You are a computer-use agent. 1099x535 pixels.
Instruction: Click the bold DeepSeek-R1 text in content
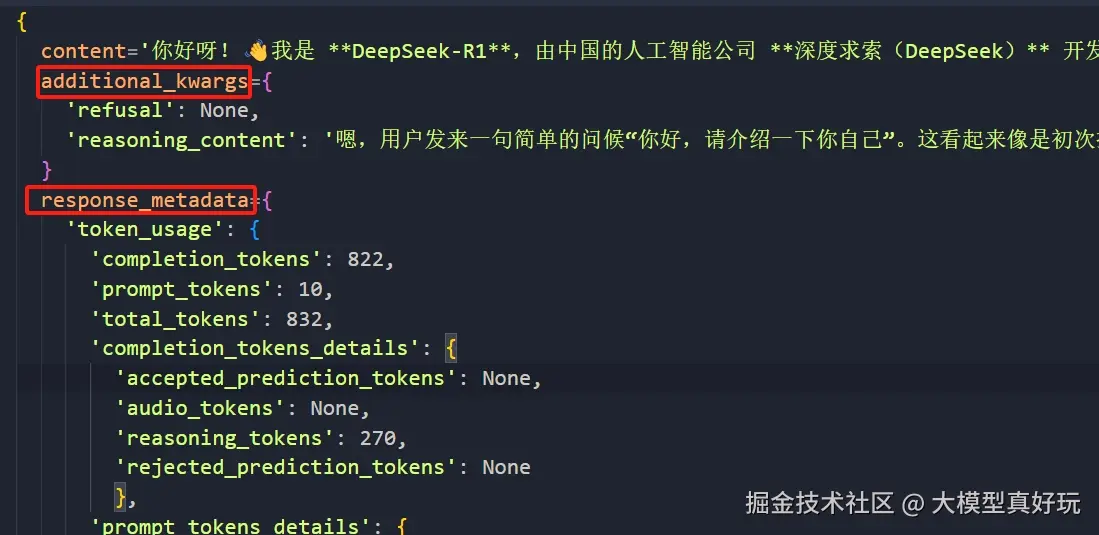tap(419, 52)
